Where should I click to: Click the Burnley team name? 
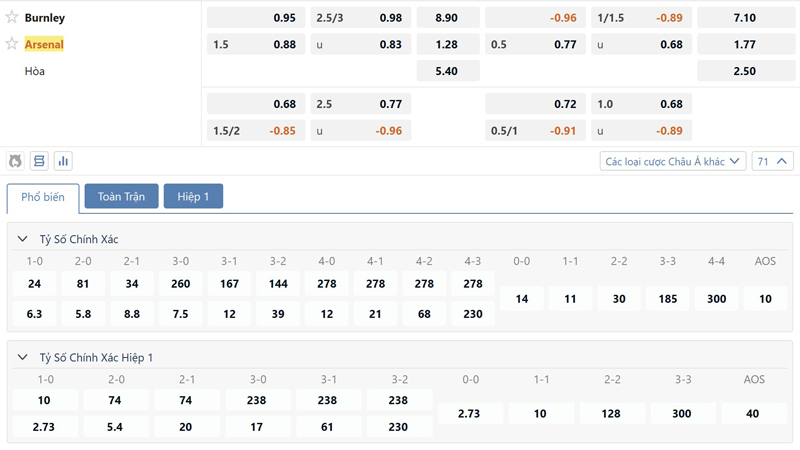pyautogui.click(x=45, y=17)
